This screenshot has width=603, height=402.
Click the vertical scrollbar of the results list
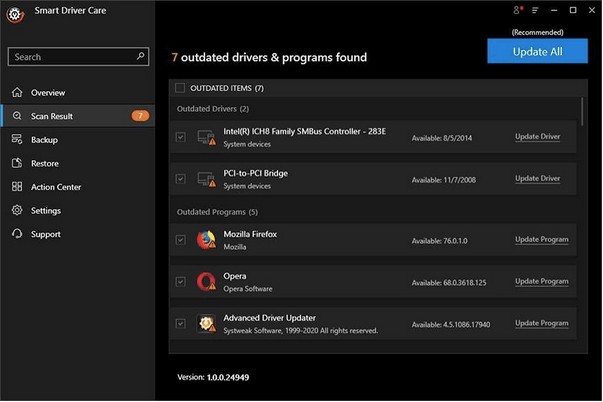(583, 110)
